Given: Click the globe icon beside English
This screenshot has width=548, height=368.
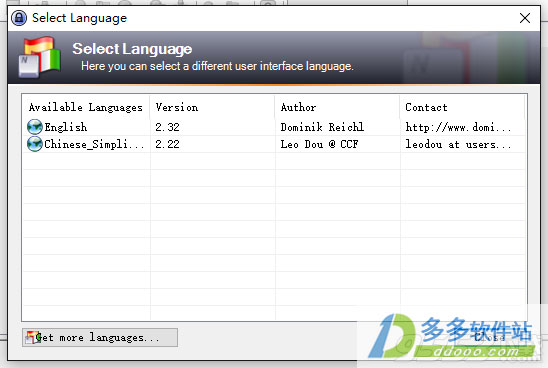Looking at the screenshot, I should click(x=35, y=127).
